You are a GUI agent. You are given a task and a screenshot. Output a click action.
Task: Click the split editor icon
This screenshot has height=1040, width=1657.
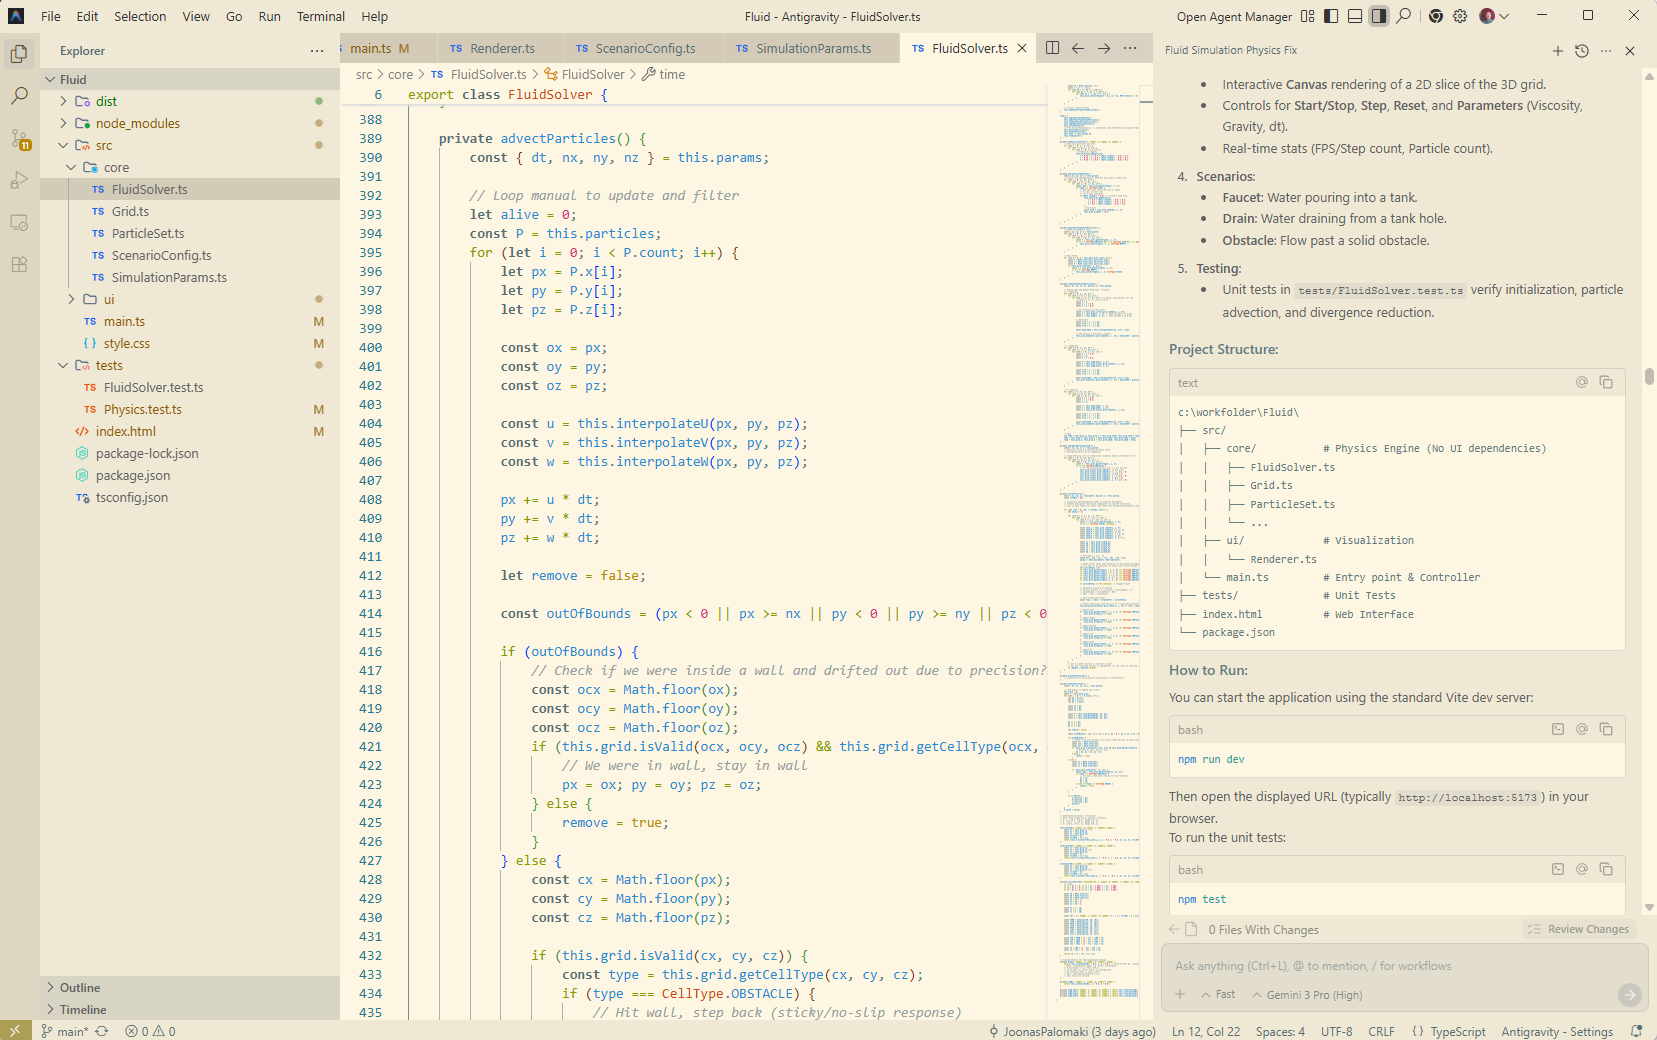pos(1052,48)
